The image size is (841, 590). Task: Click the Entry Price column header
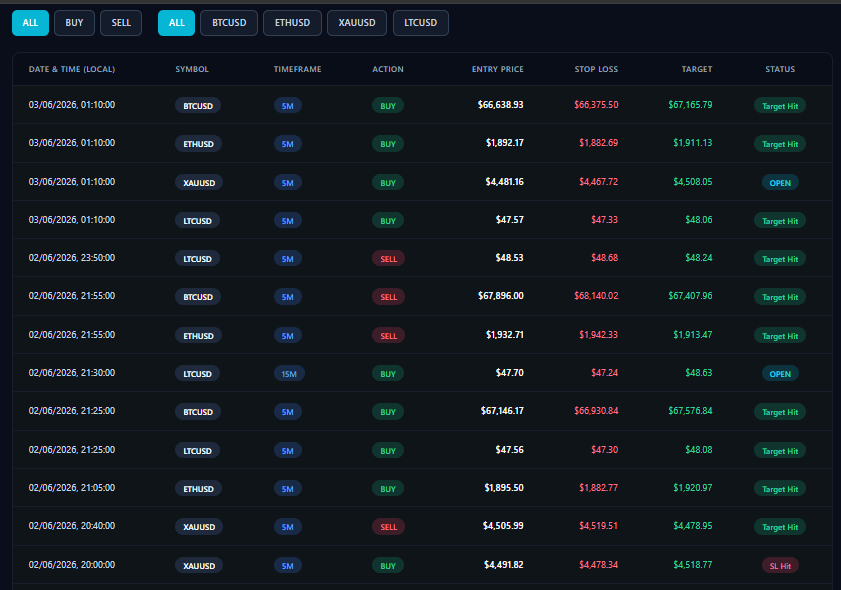pos(497,69)
